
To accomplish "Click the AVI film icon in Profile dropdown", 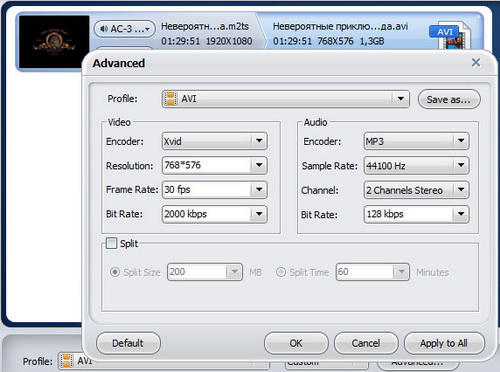I will (x=171, y=99).
